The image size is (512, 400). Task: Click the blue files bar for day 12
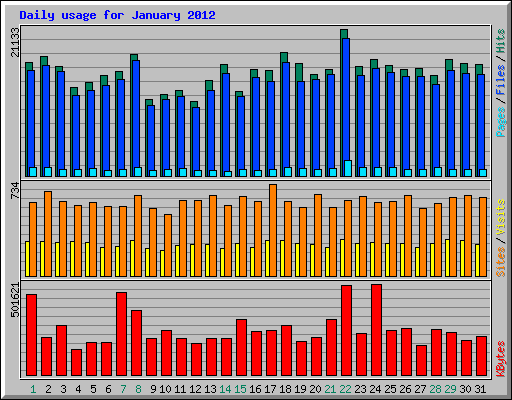click(x=196, y=139)
